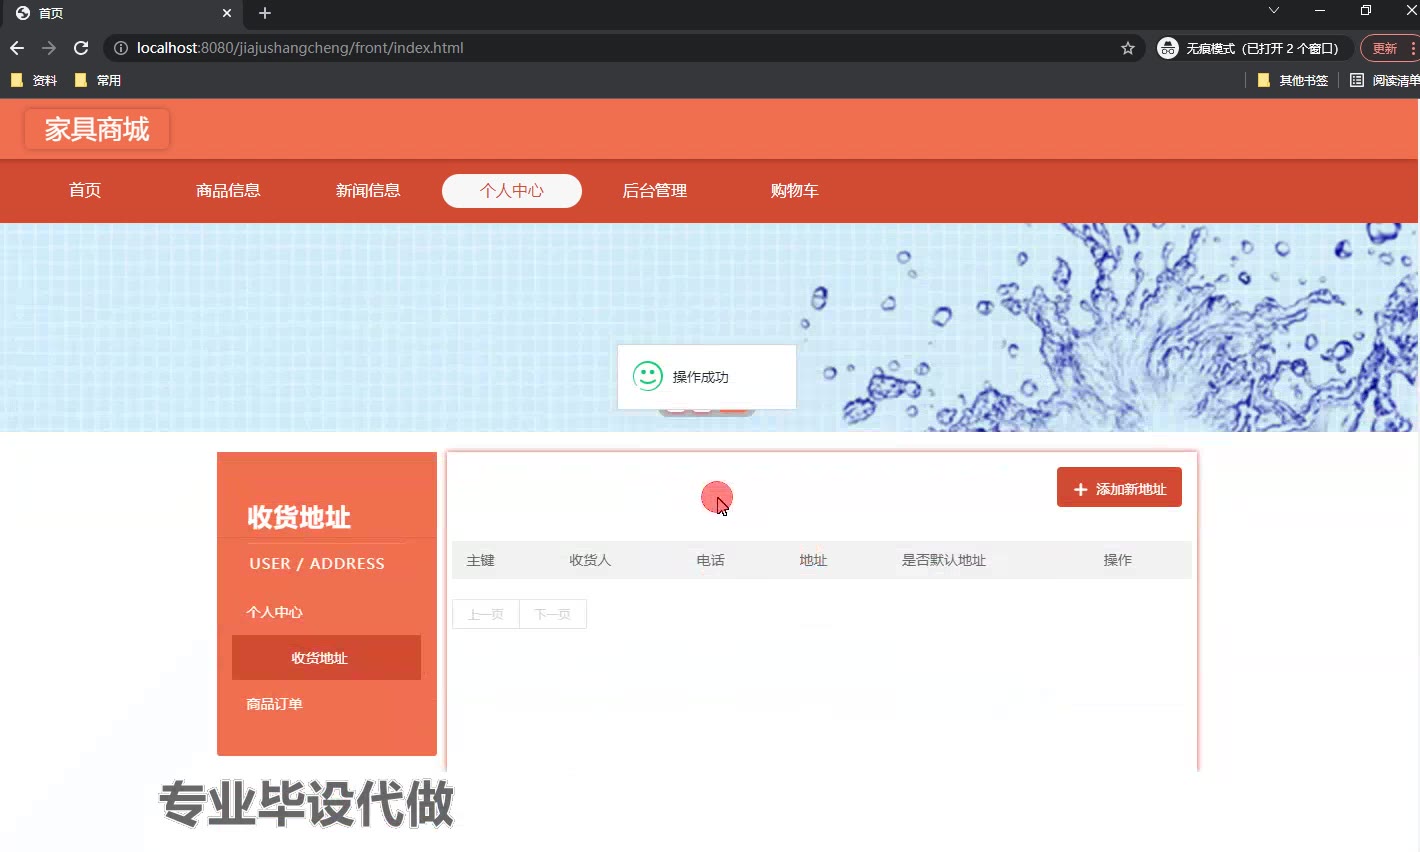
Task: Open the 常用 bookmarks folder
Action: [98, 80]
